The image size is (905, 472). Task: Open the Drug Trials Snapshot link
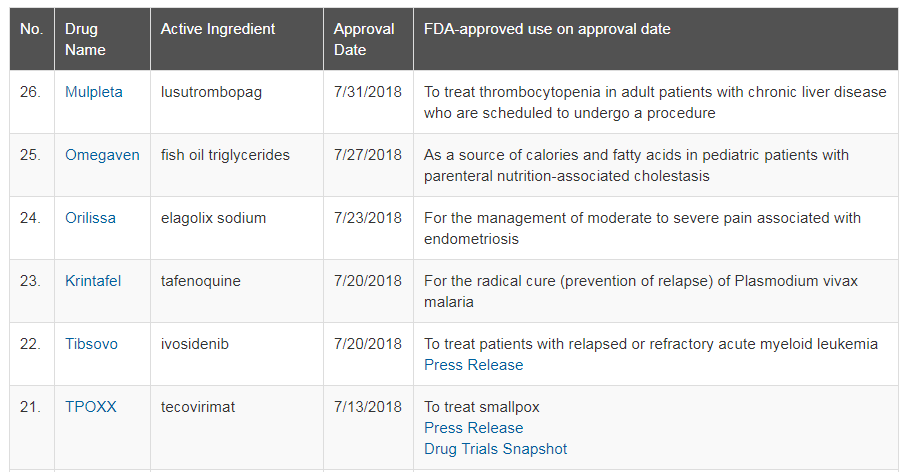pyautogui.click(x=495, y=448)
